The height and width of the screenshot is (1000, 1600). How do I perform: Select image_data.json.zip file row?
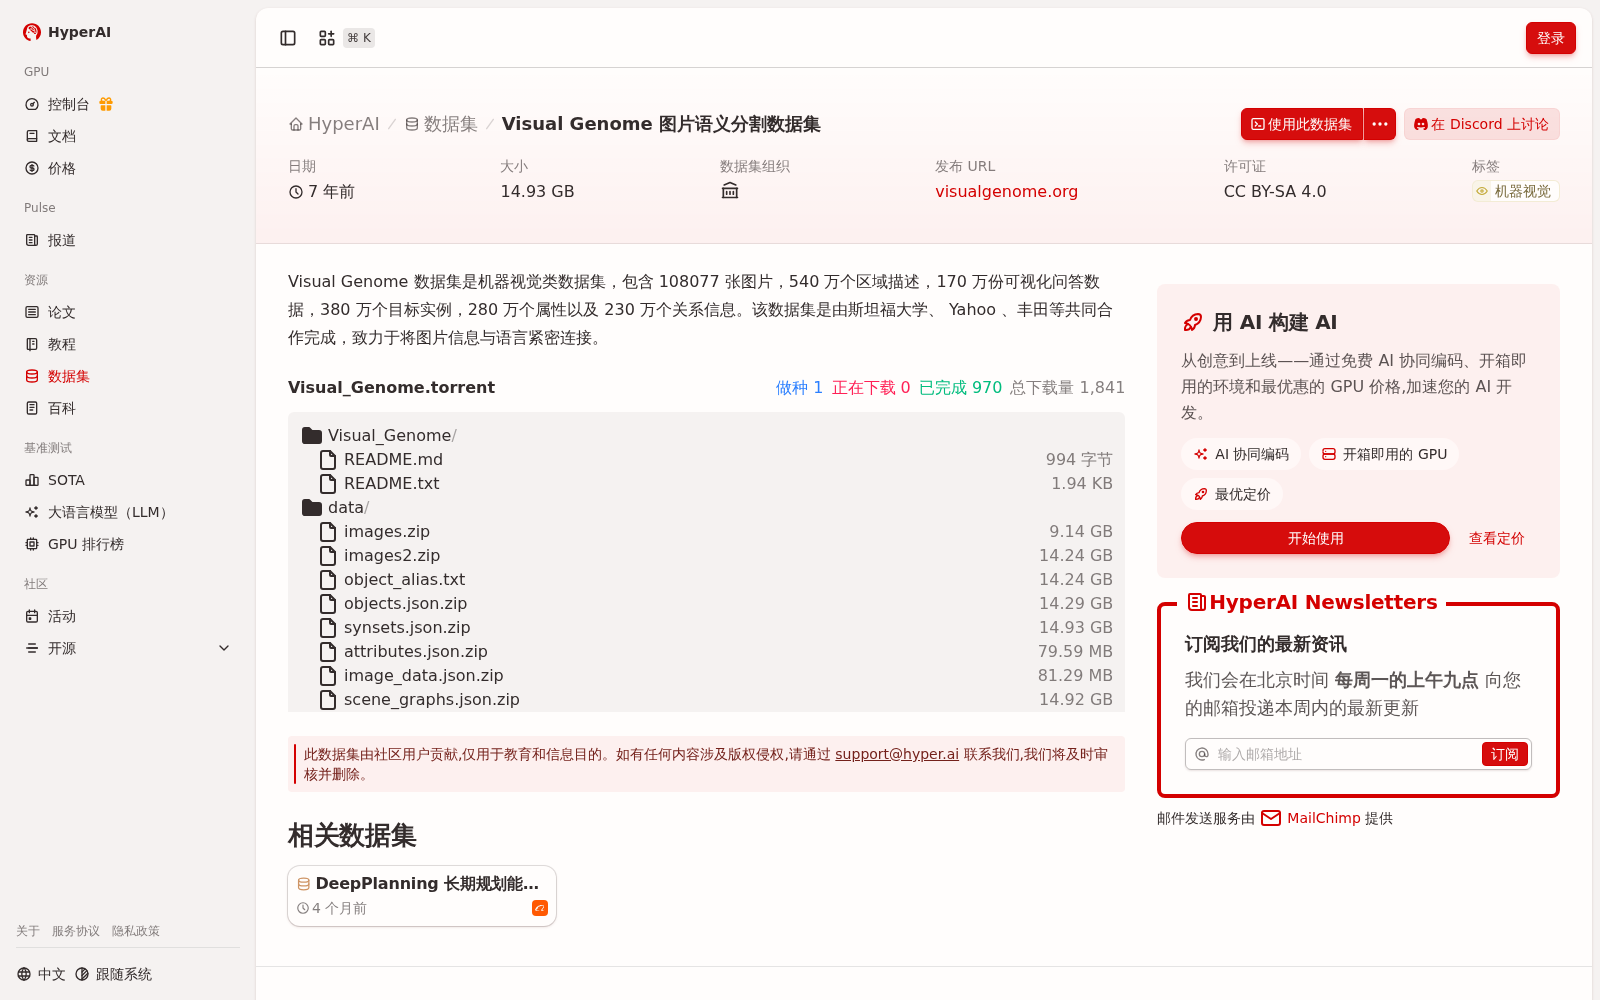point(706,675)
